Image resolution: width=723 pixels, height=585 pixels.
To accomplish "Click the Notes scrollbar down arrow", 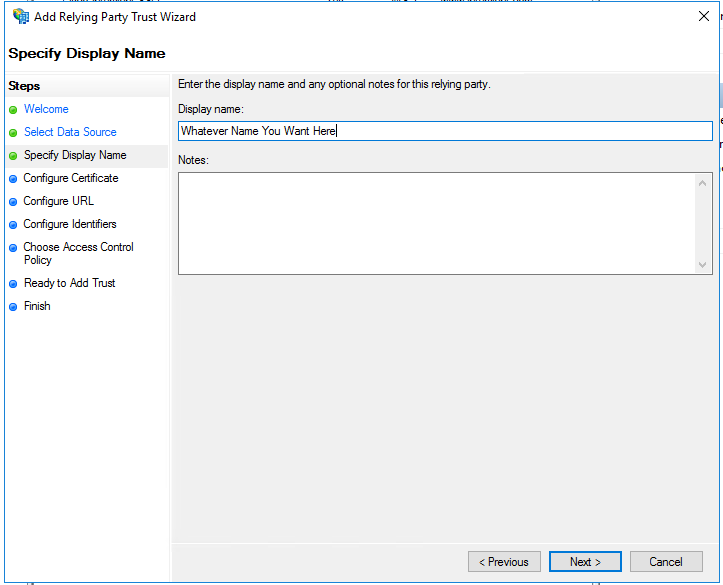I will pyautogui.click(x=703, y=264).
